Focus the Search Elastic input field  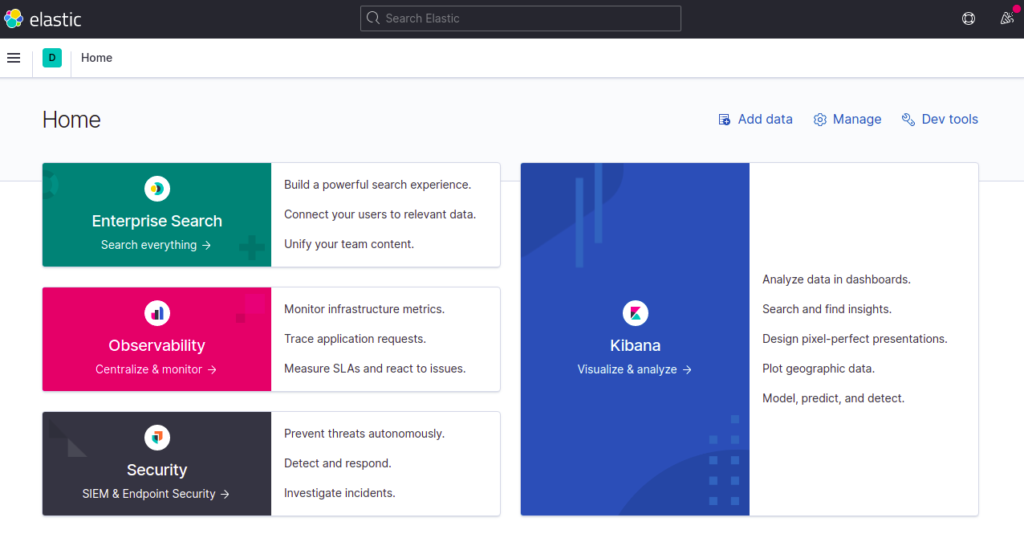coord(520,18)
